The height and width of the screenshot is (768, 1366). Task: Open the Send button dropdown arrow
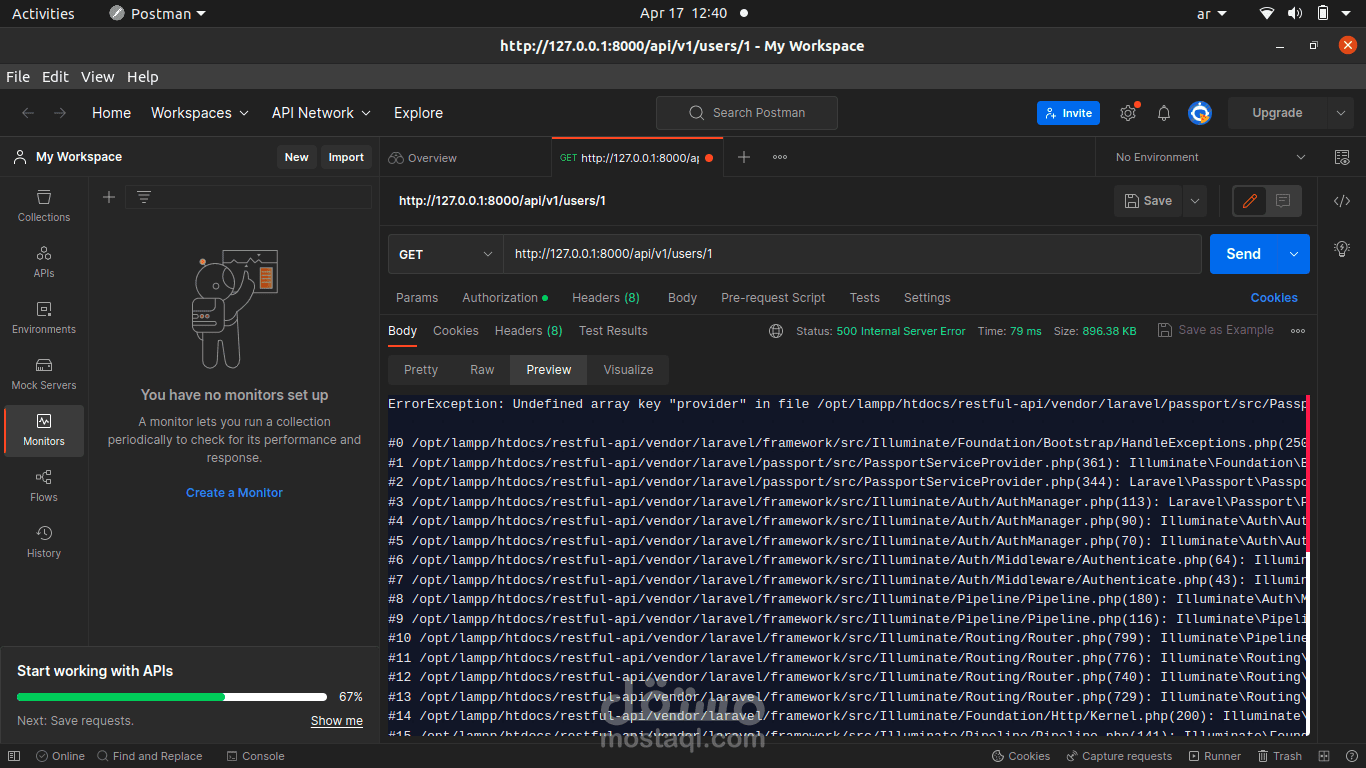click(x=1294, y=254)
